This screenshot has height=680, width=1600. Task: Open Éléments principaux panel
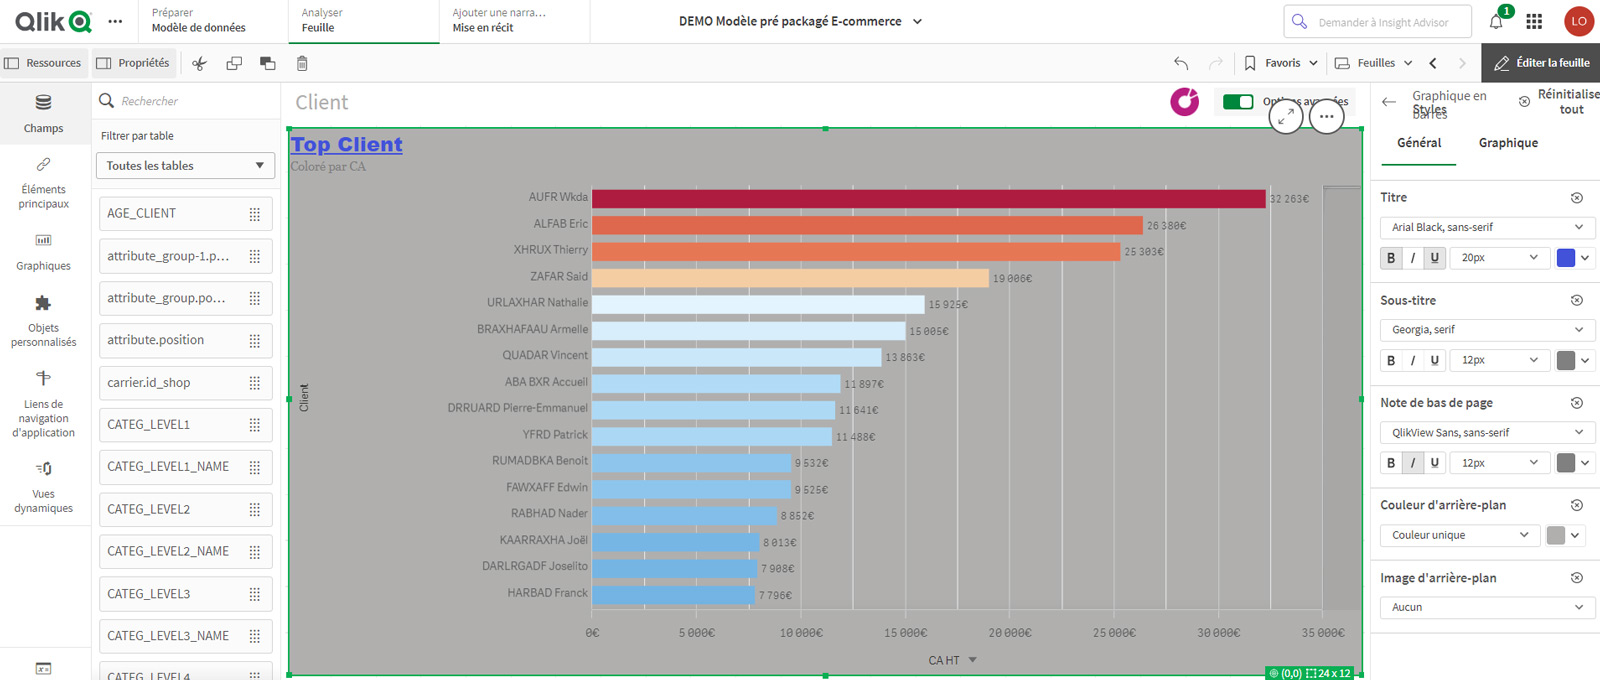(43, 183)
